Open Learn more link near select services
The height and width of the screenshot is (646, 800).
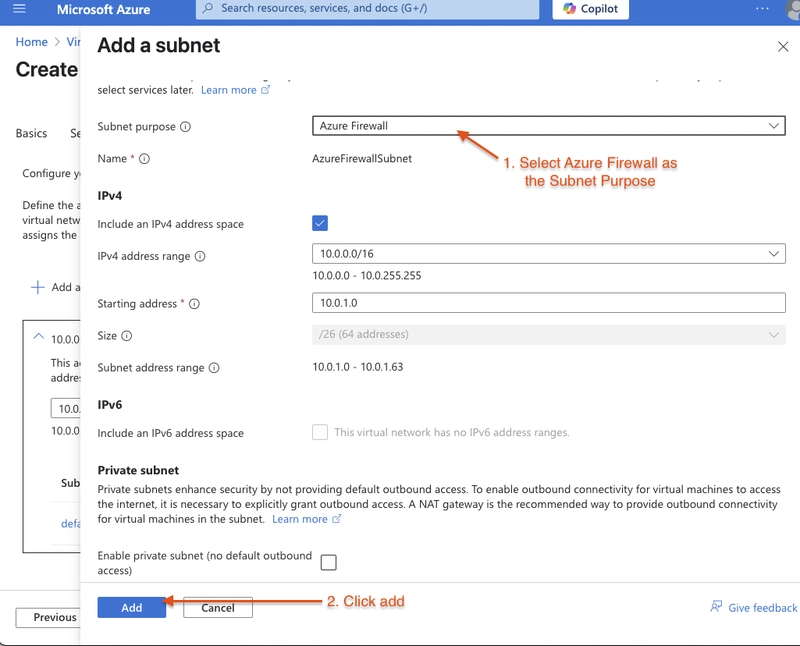[235, 90]
